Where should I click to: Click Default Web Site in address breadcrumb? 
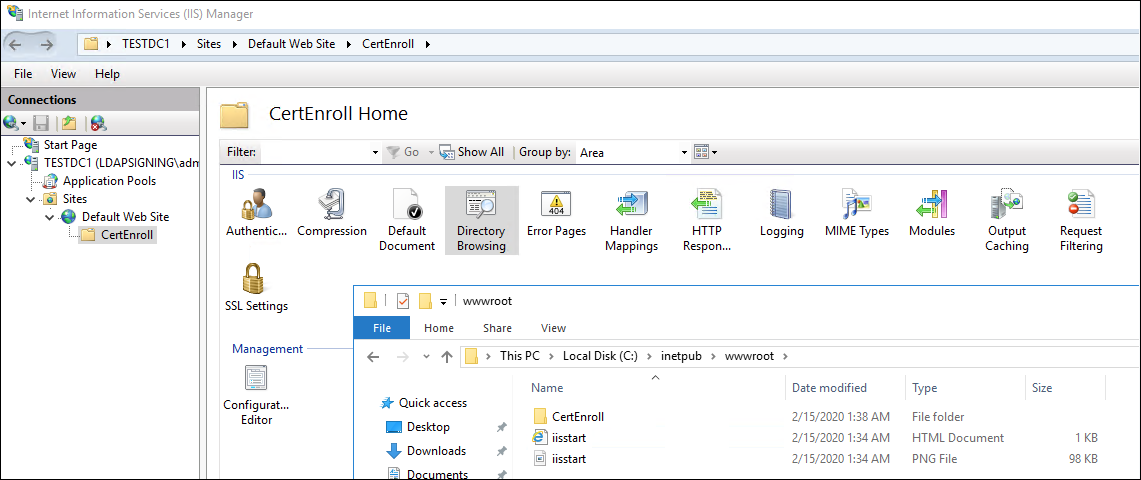(292, 44)
